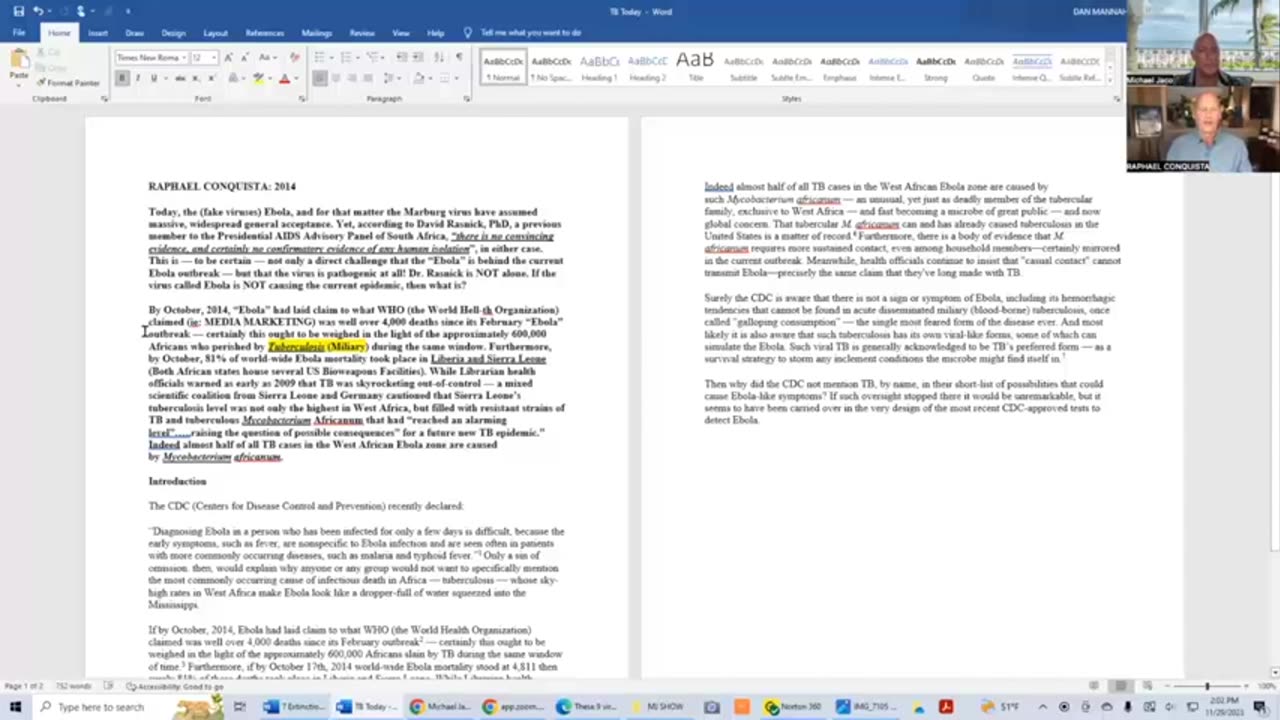Open the Norton 360 taskbar item

793,707
